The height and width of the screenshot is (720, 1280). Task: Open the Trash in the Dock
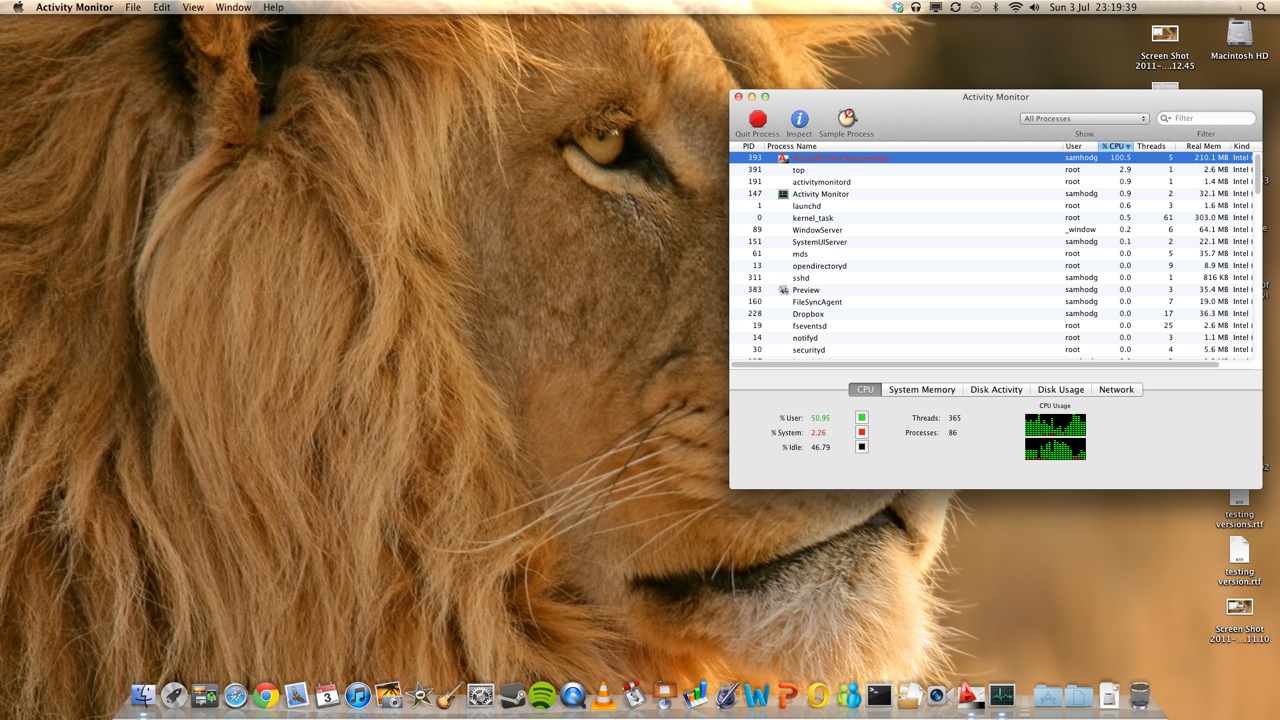coord(1140,695)
